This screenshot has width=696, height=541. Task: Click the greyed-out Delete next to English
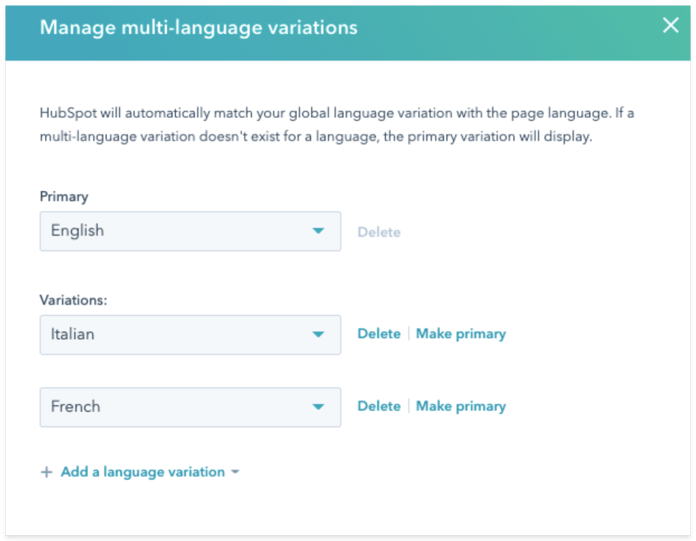[379, 232]
